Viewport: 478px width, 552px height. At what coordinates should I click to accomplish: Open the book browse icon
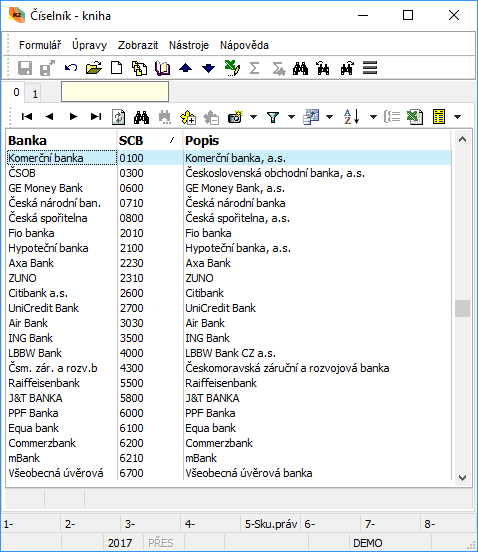tap(162, 68)
